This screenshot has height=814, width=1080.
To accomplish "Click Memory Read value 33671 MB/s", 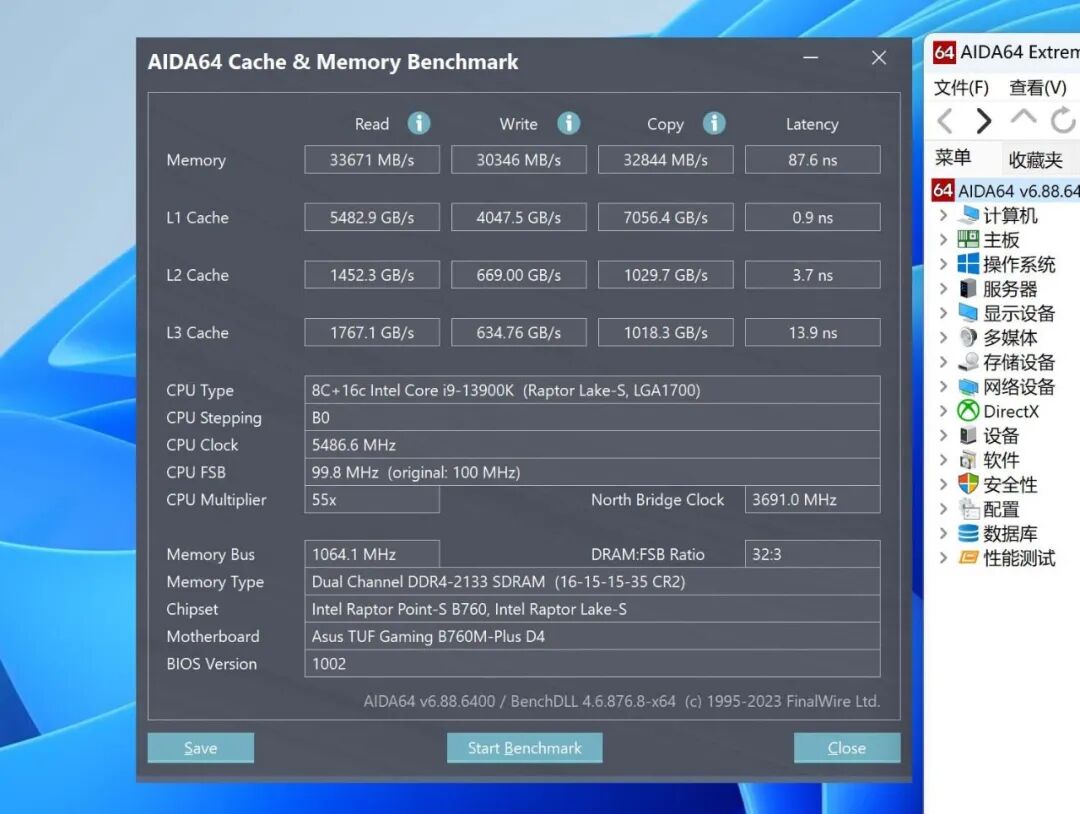I will (372, 160).
